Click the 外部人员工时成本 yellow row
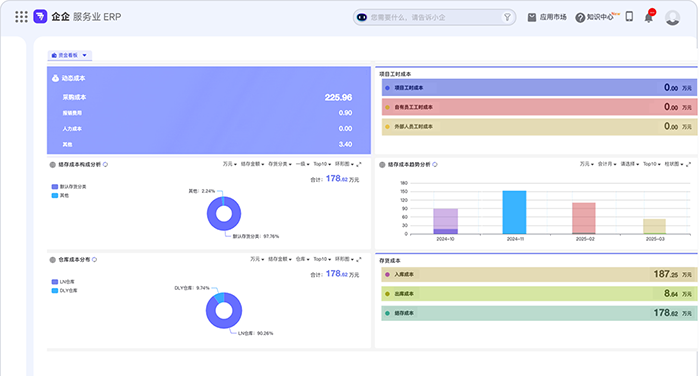Screen dimensions: 700x376 pyautogui.click(x=539, y=127)
